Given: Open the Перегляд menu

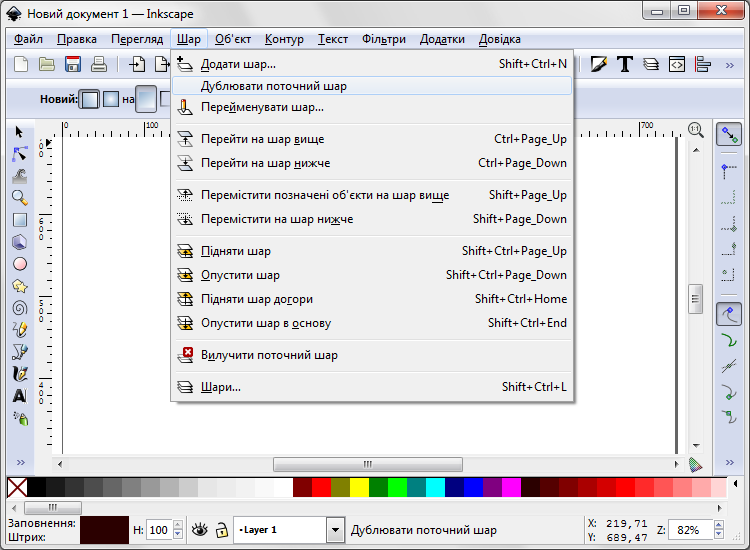Looking at the screenshot, I should (x=137, y=39).
